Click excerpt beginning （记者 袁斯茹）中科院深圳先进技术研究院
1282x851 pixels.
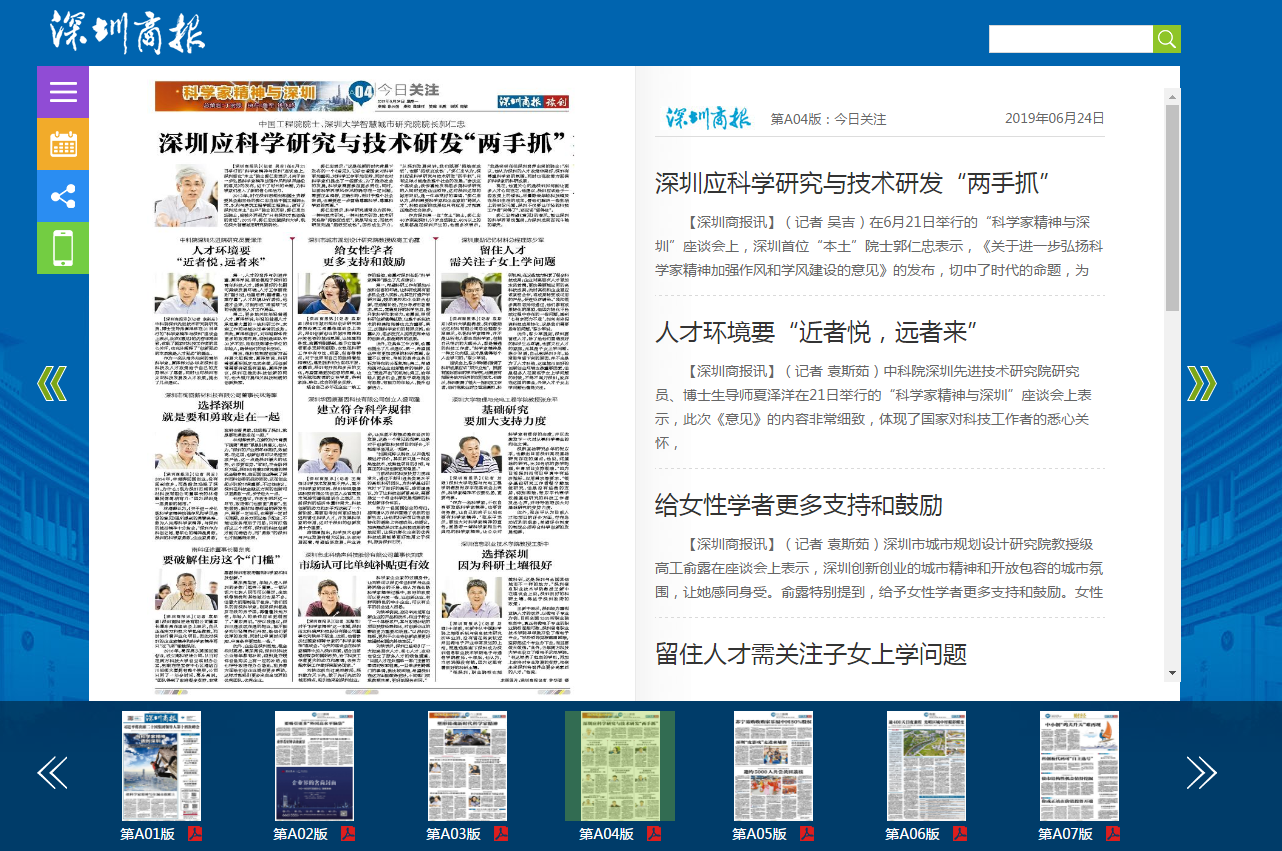pyautogui.click(x=880, y=407)
